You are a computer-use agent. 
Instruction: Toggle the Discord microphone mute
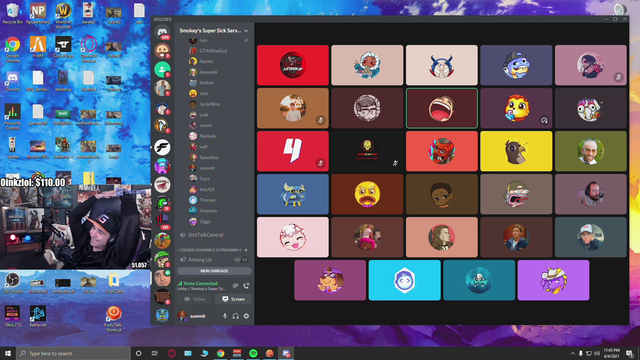(x=224, y=316)
